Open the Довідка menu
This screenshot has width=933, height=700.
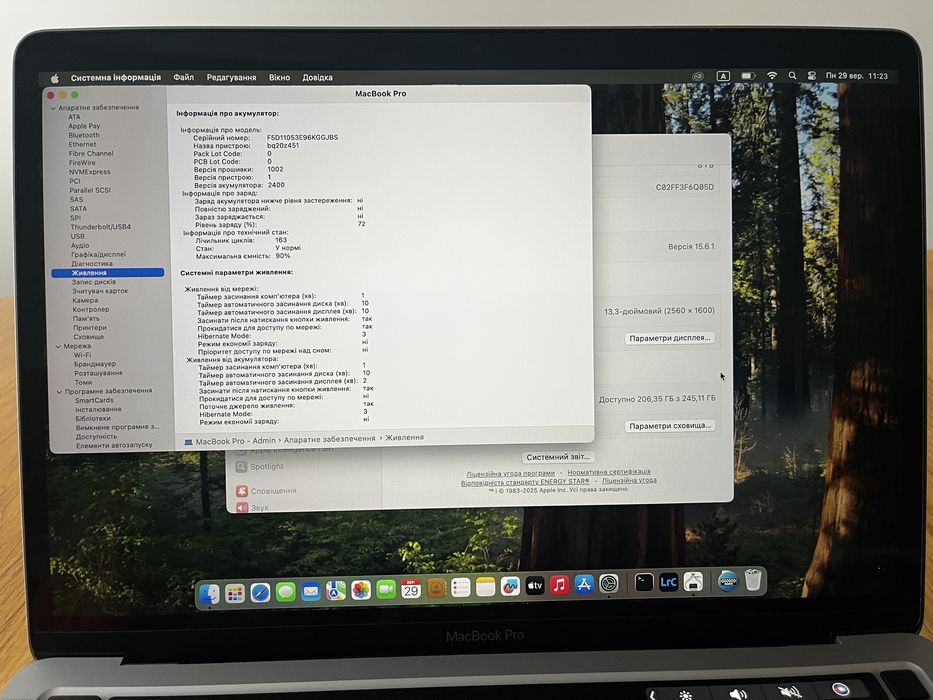[x=317, y=77]
